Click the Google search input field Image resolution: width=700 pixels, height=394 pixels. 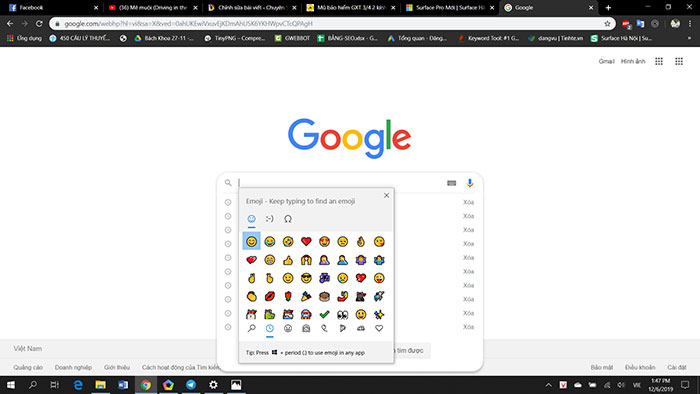340,183
